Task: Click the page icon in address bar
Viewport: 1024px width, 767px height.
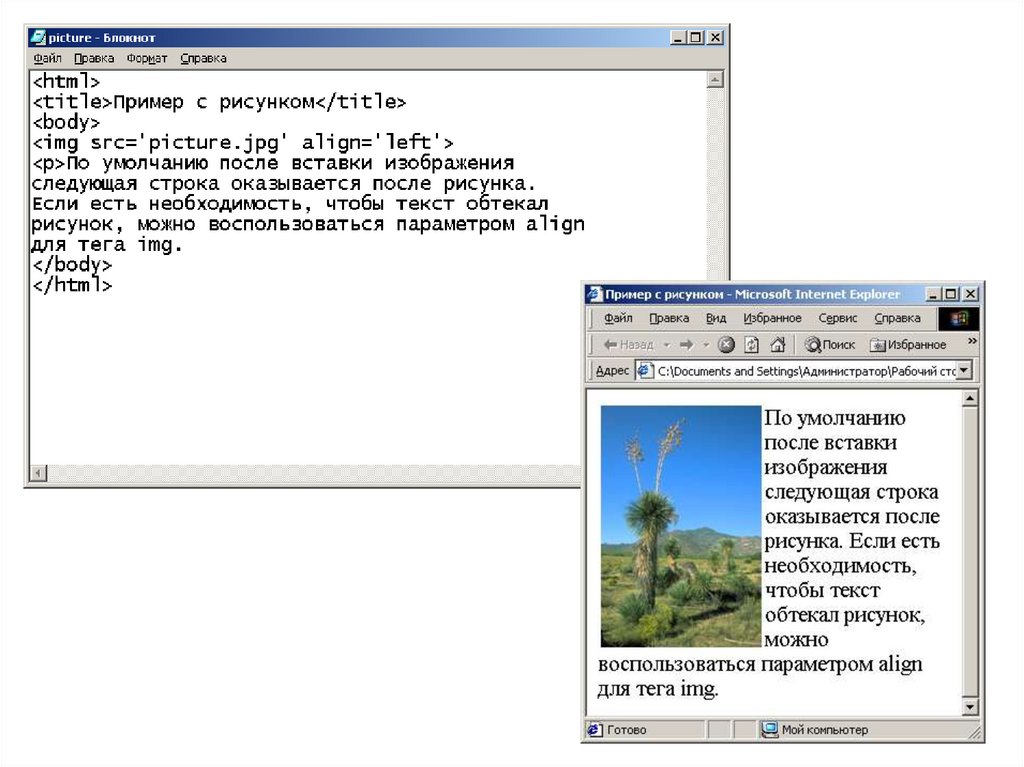Action: (645, 371)
